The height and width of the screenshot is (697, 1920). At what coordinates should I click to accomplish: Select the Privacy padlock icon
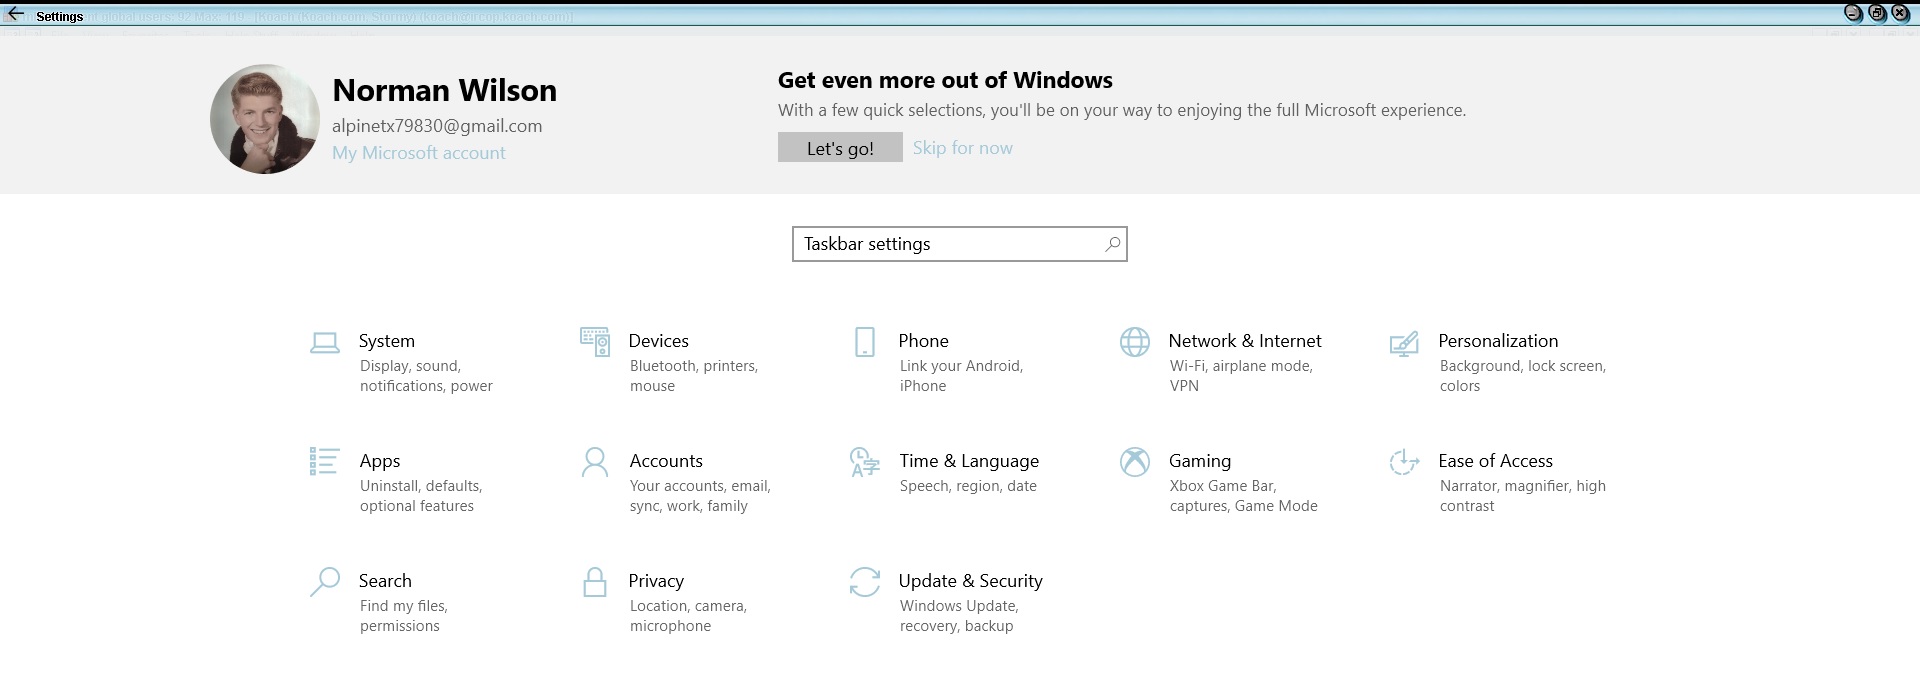coord(595,582)
